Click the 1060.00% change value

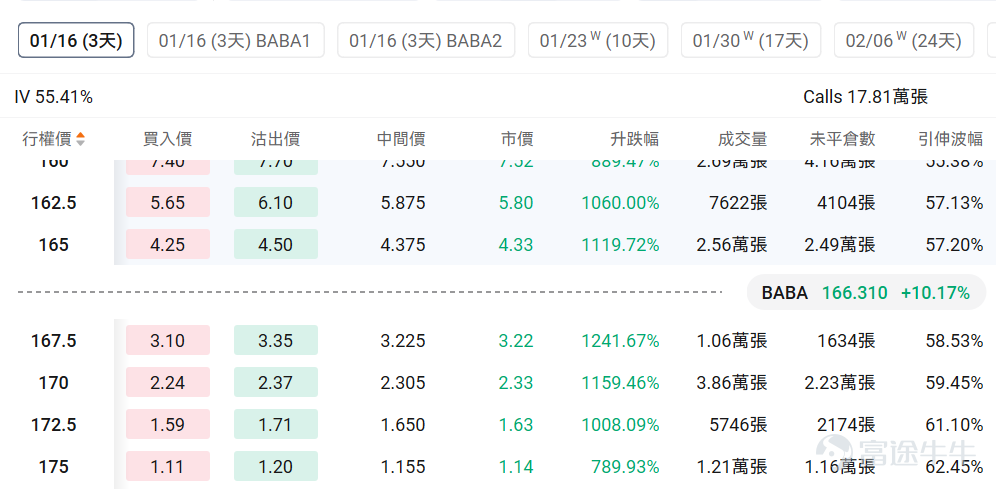620,203
